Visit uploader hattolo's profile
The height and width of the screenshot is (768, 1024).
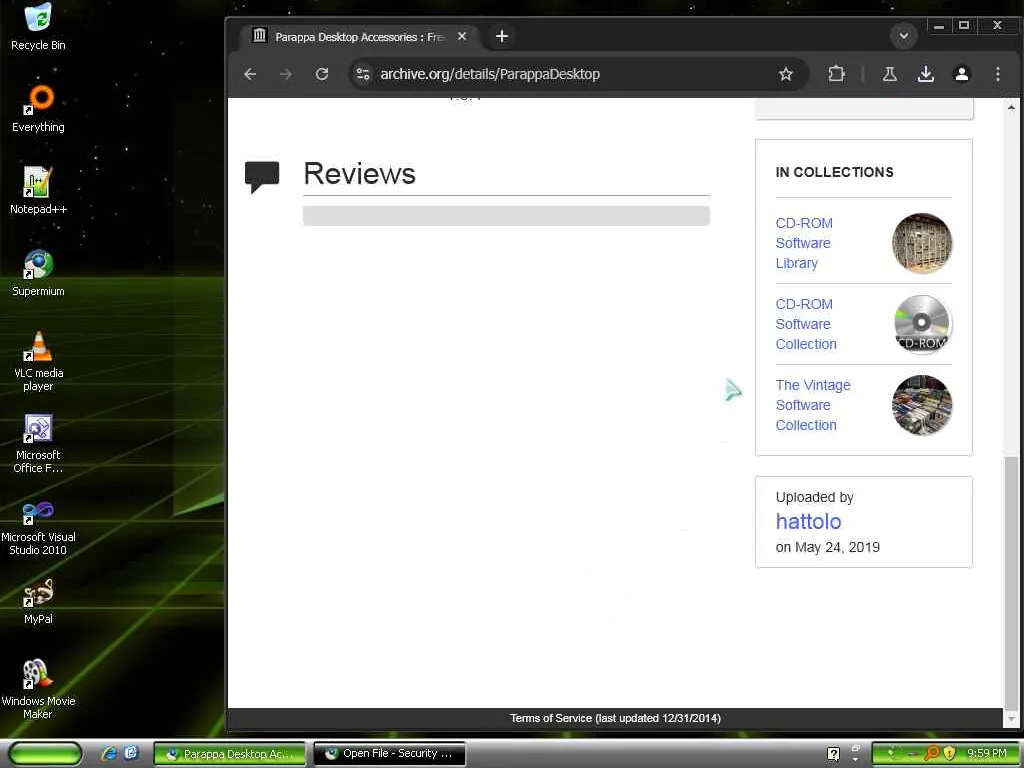point(808,521)
